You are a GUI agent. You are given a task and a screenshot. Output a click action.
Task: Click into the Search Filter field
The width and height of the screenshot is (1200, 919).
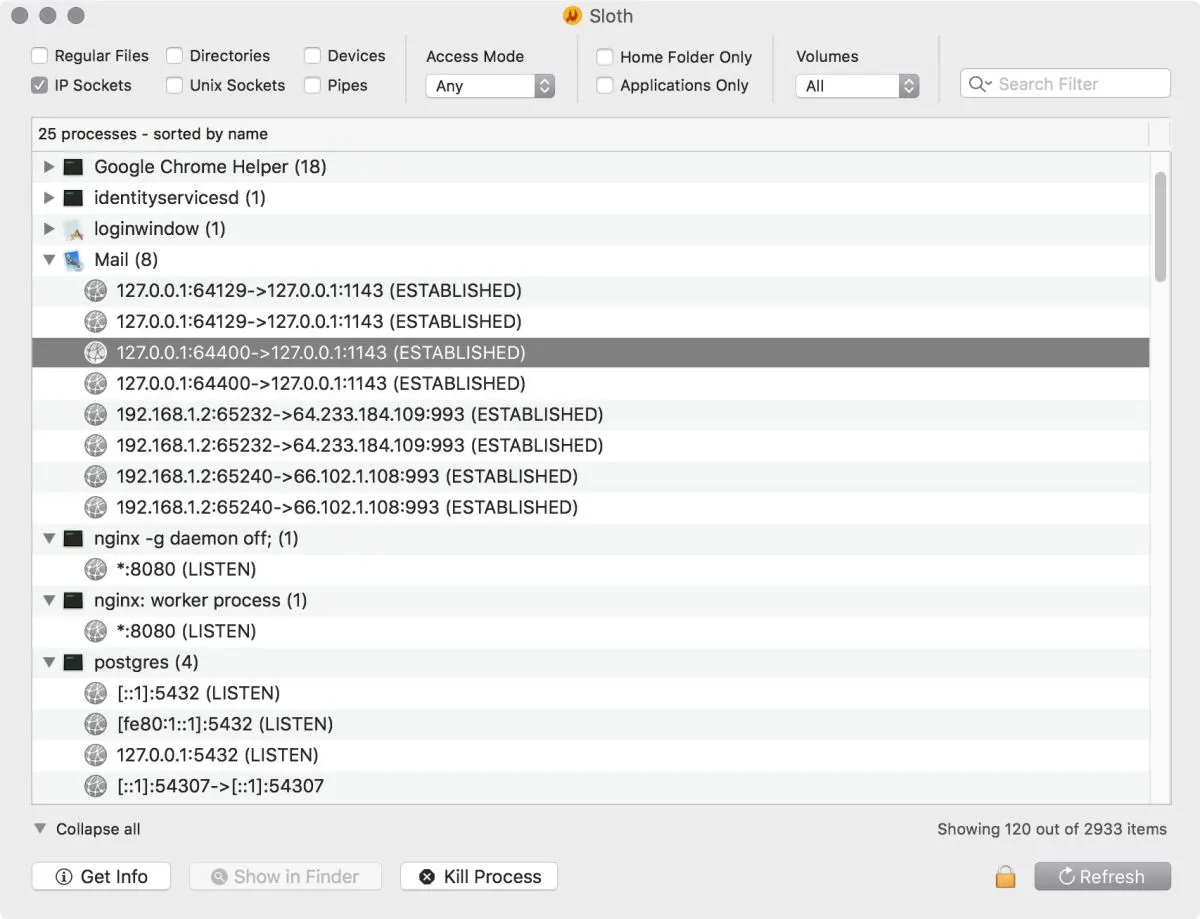[x=1065, y=84]
